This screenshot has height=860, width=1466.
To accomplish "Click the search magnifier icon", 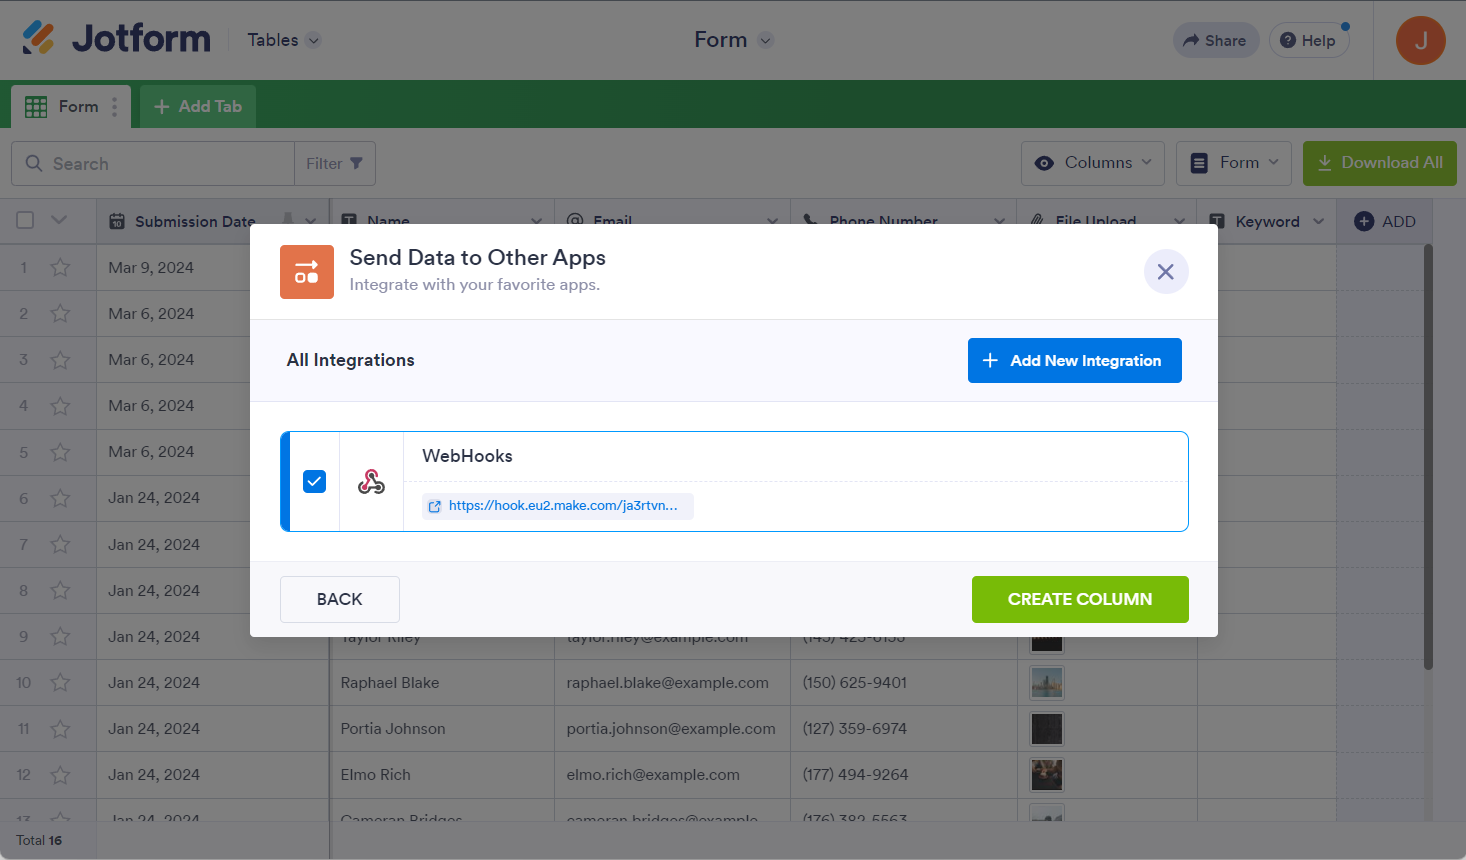I will pos(34,163).
